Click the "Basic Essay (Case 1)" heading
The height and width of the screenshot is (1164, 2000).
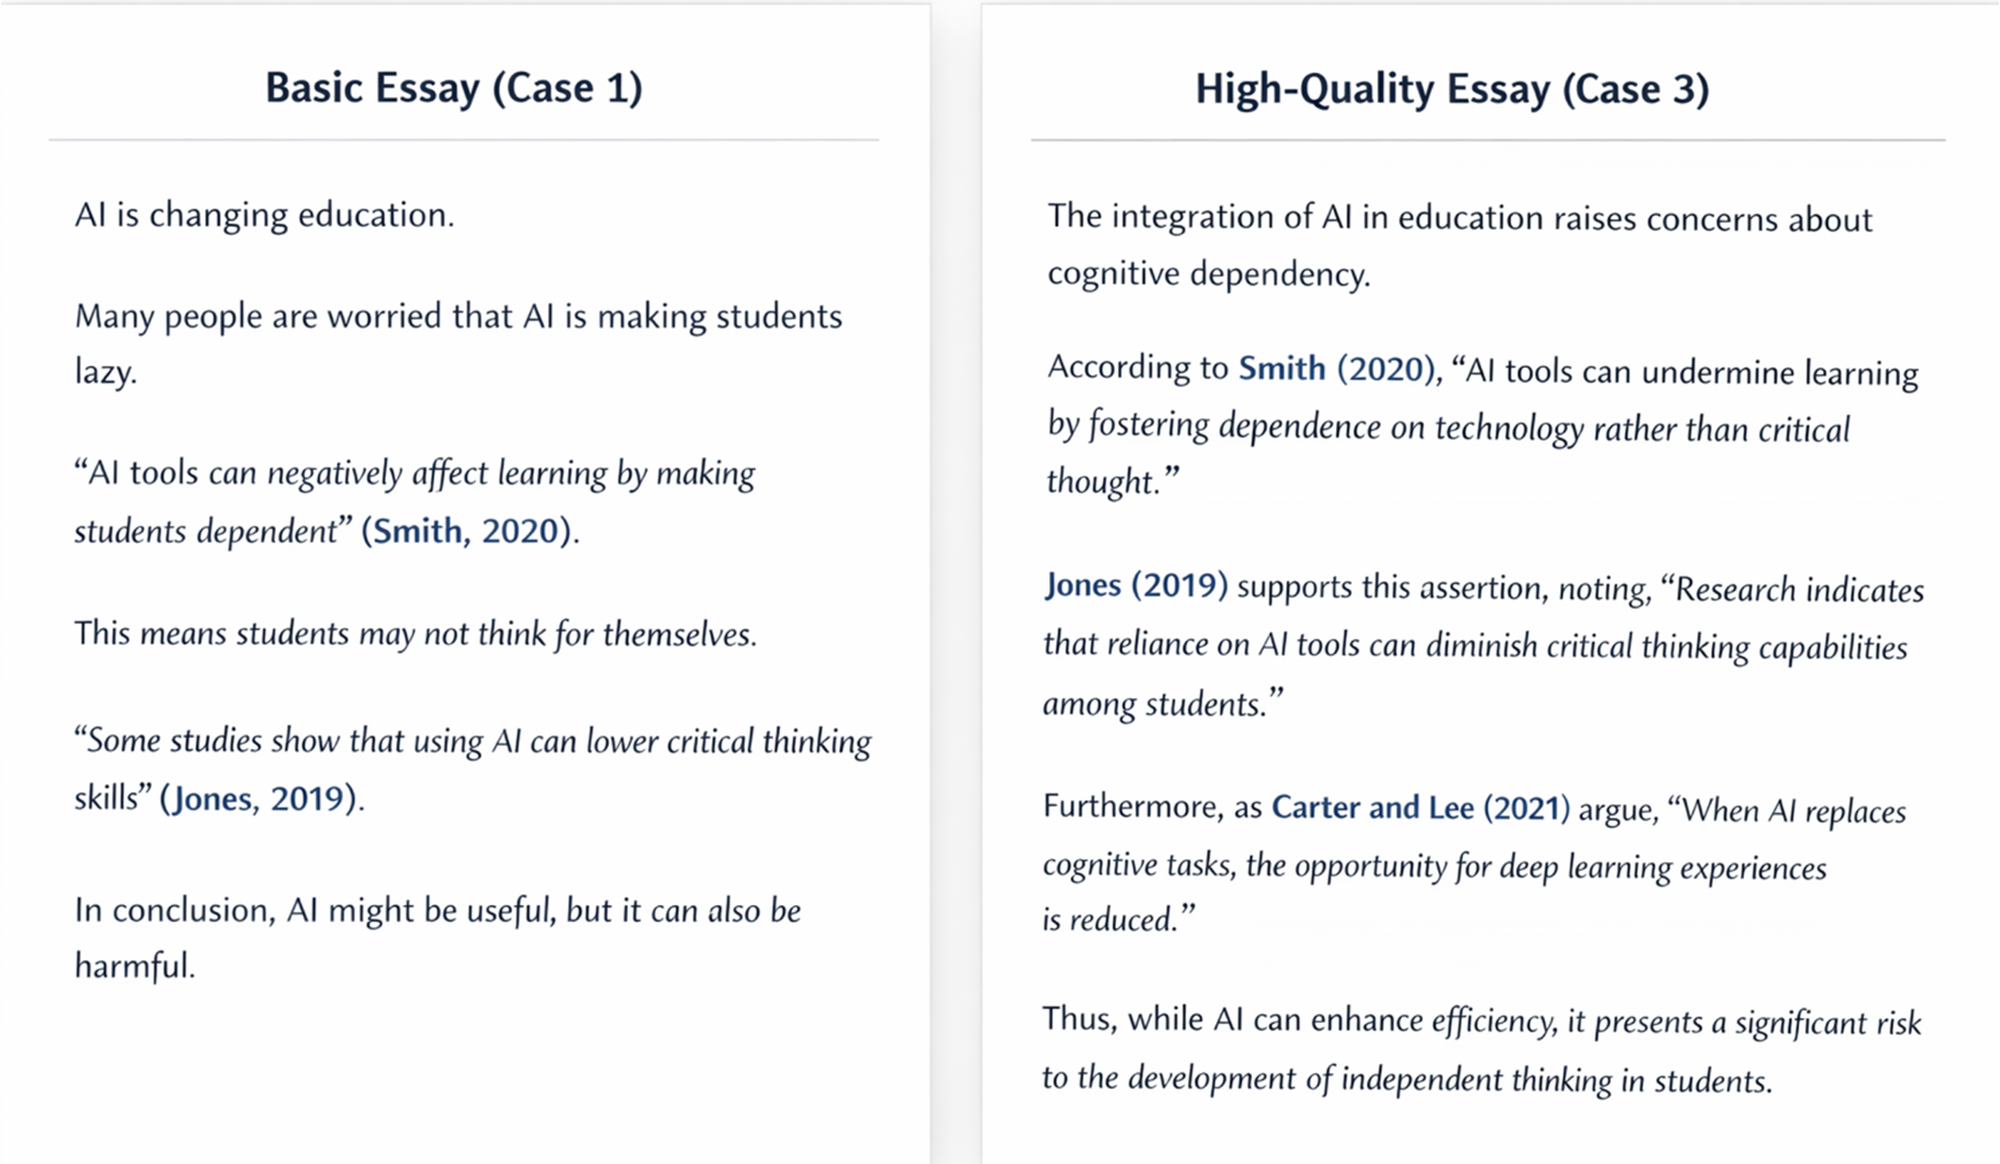tap(453, 88)
